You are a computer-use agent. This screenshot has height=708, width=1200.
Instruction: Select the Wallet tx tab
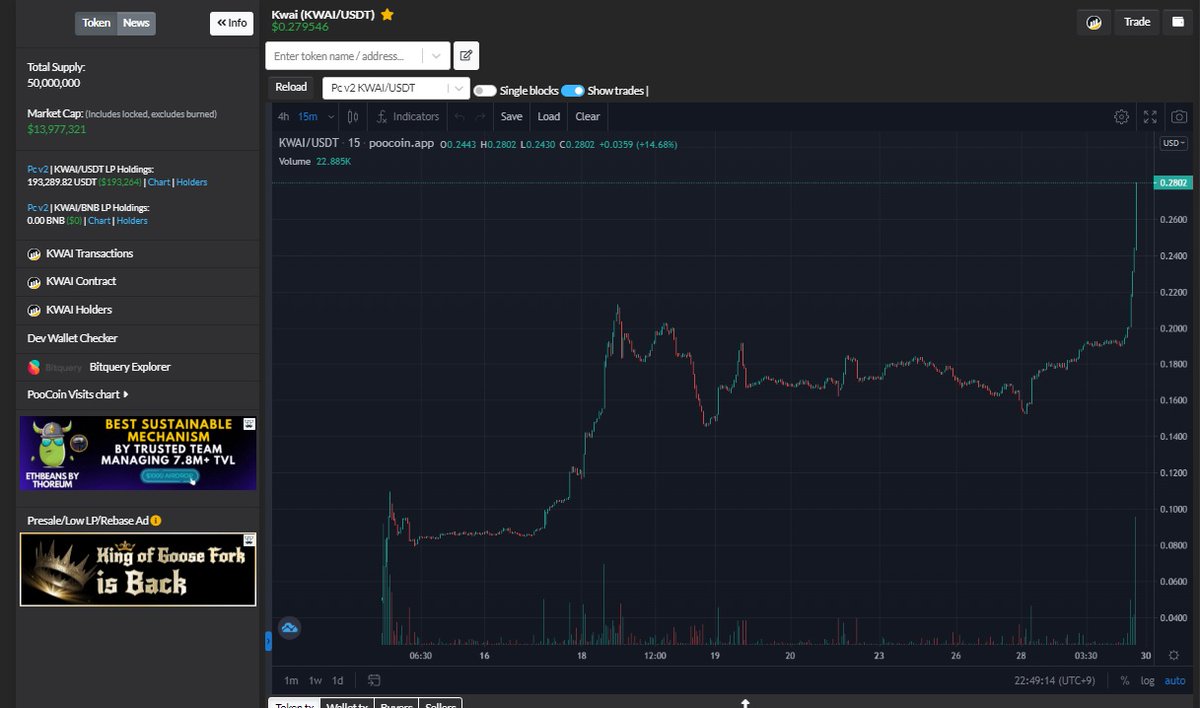coord(349,704)
